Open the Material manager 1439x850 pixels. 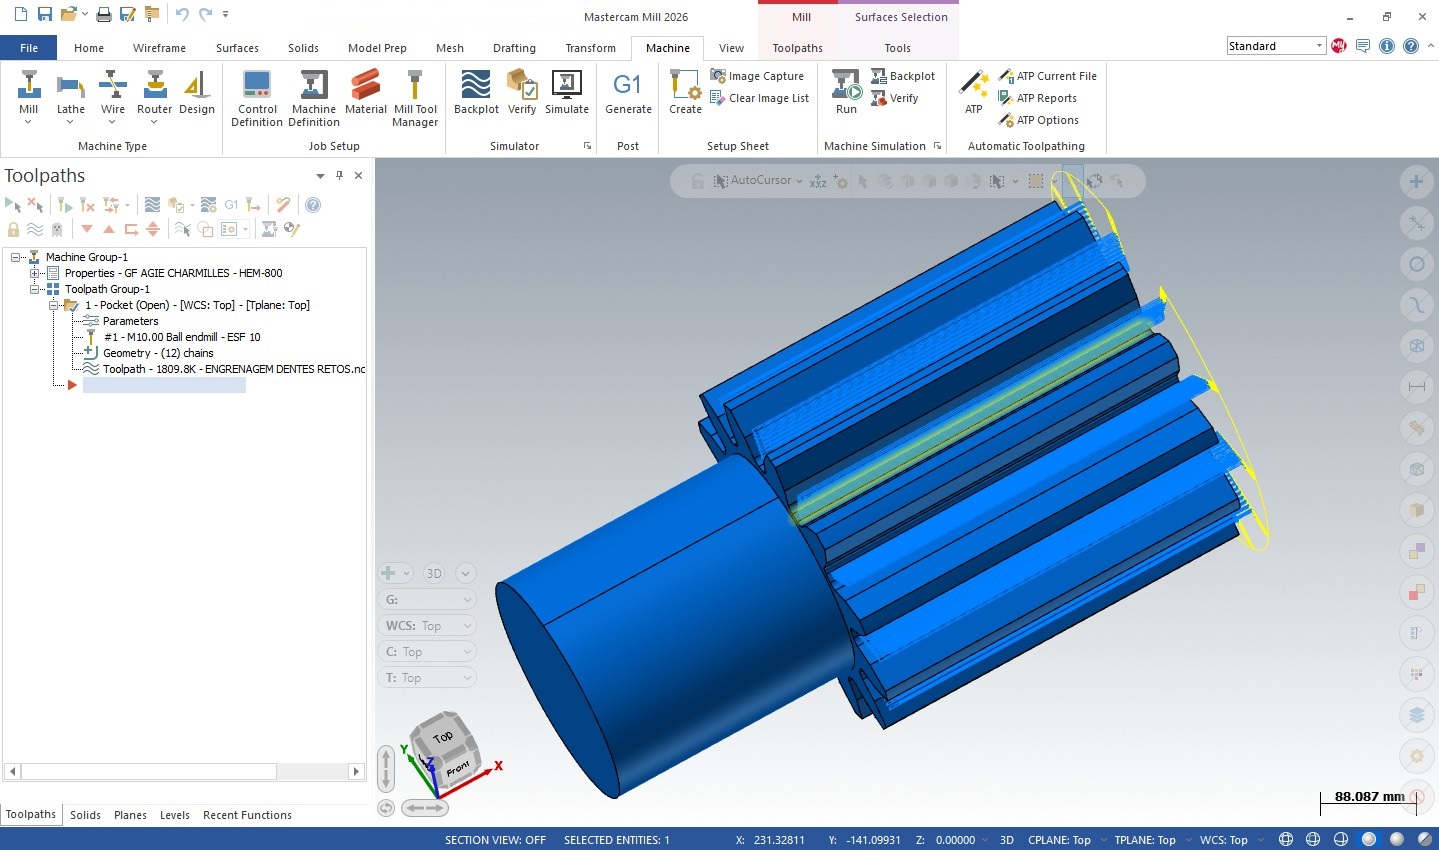(365, 93)
